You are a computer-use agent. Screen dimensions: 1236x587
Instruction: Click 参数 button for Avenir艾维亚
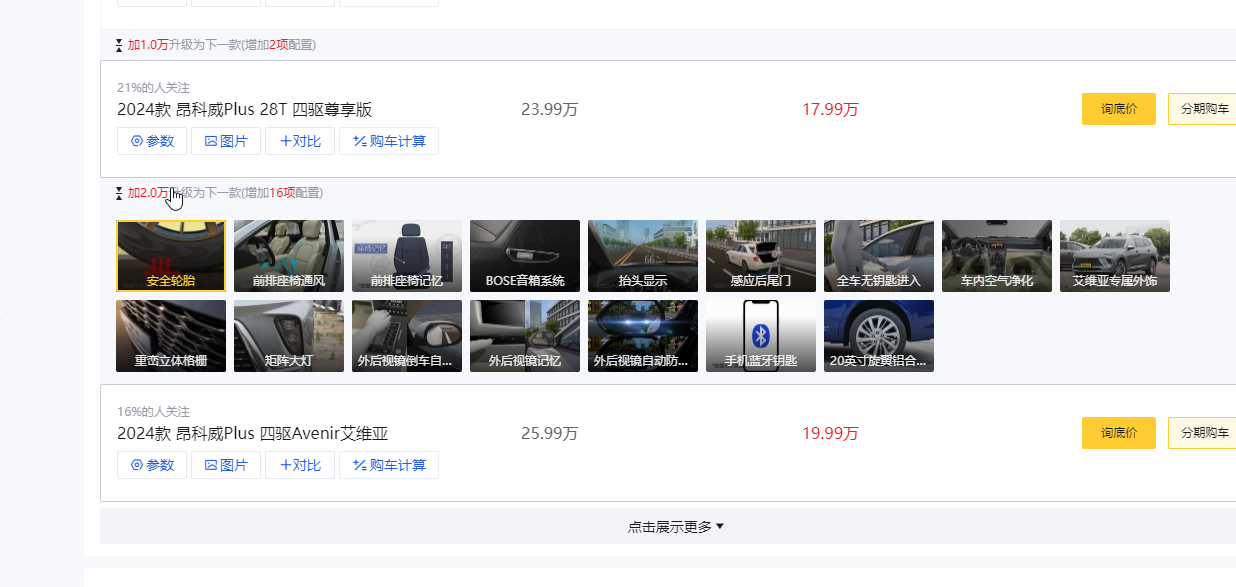click(152, 465)
